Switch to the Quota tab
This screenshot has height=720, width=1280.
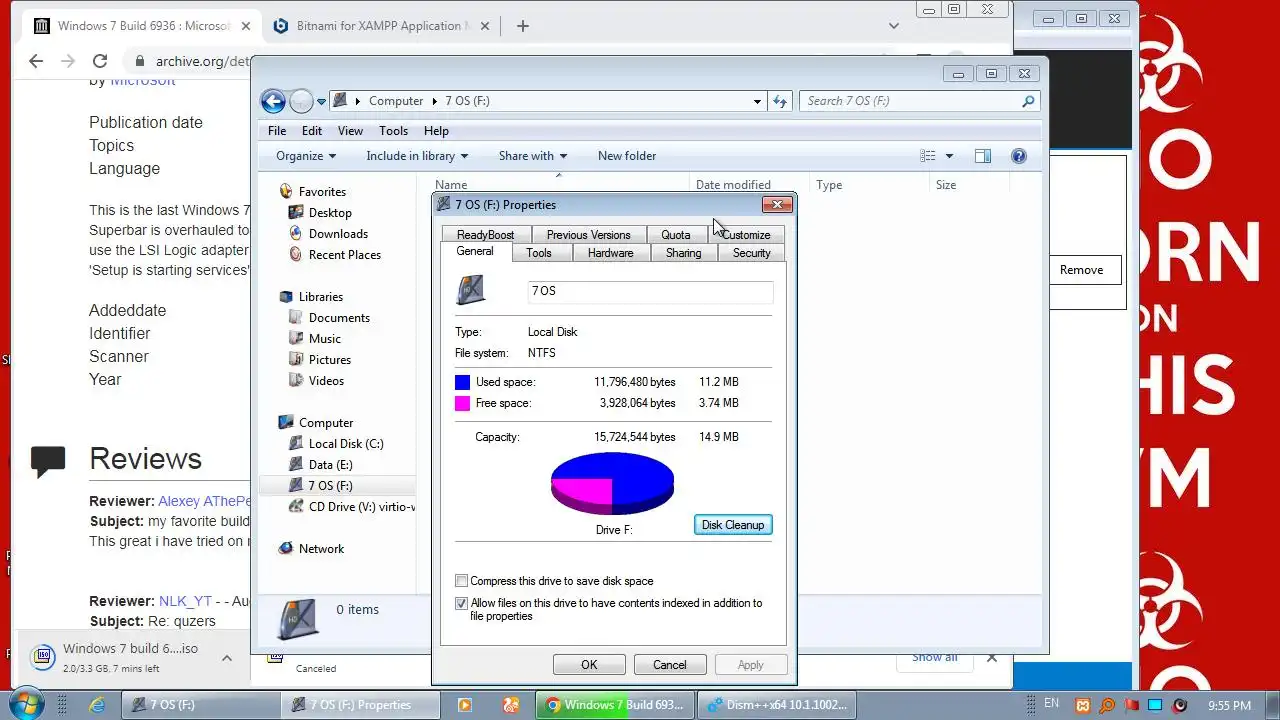[676, 235]
